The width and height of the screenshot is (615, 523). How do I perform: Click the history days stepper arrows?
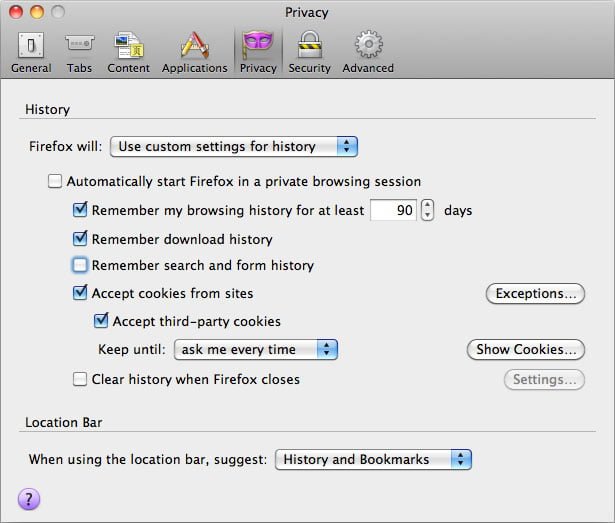[428, 211]
